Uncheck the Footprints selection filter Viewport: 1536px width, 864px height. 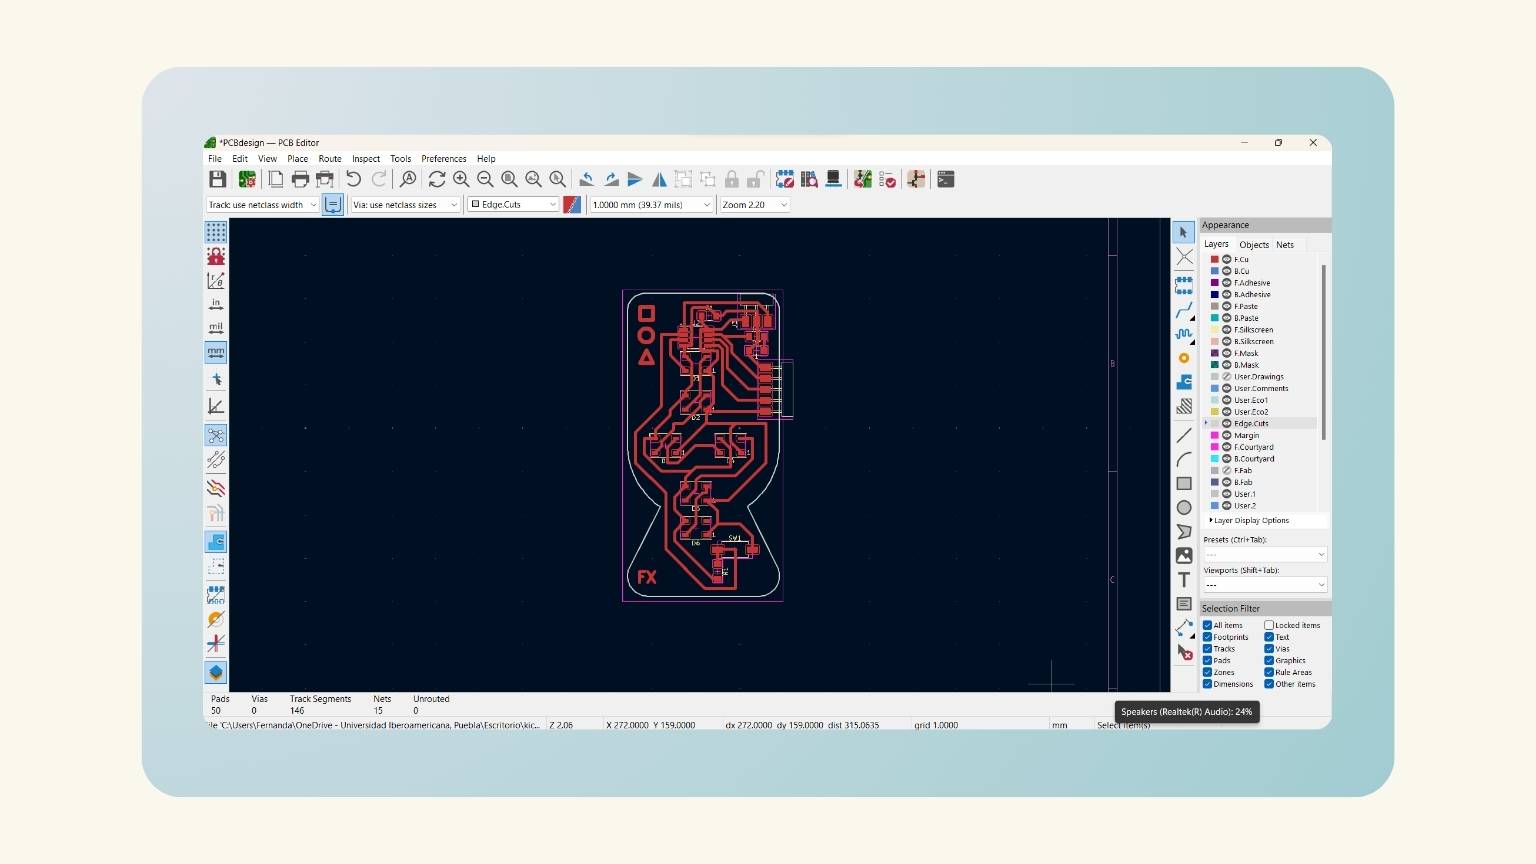click(1208, 637)
